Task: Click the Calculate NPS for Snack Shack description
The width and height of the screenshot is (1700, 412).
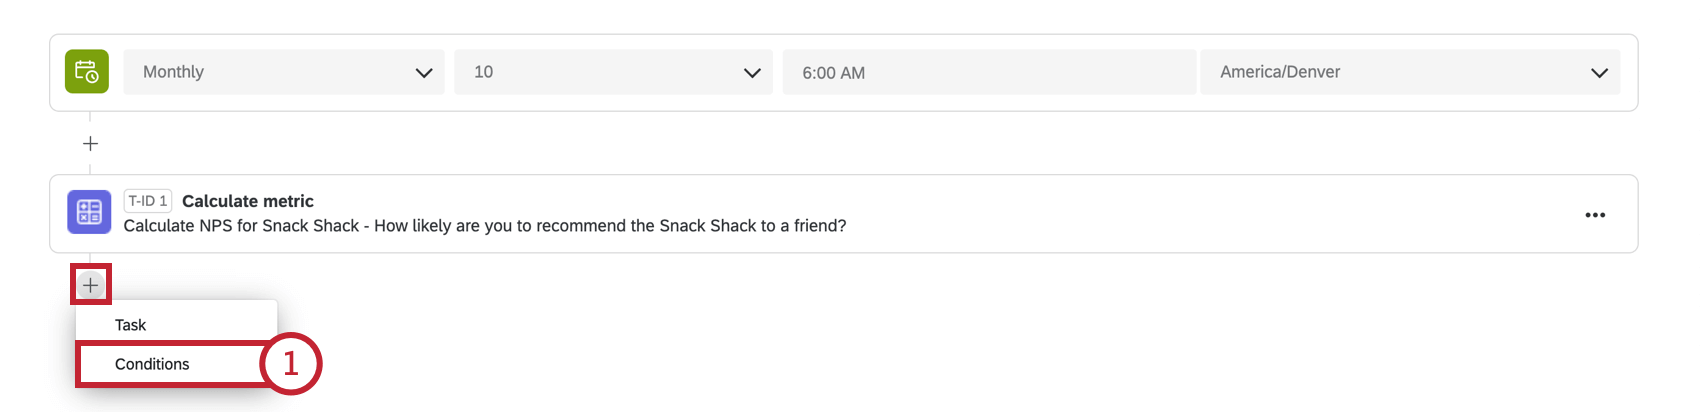Action: pos(485,226)
